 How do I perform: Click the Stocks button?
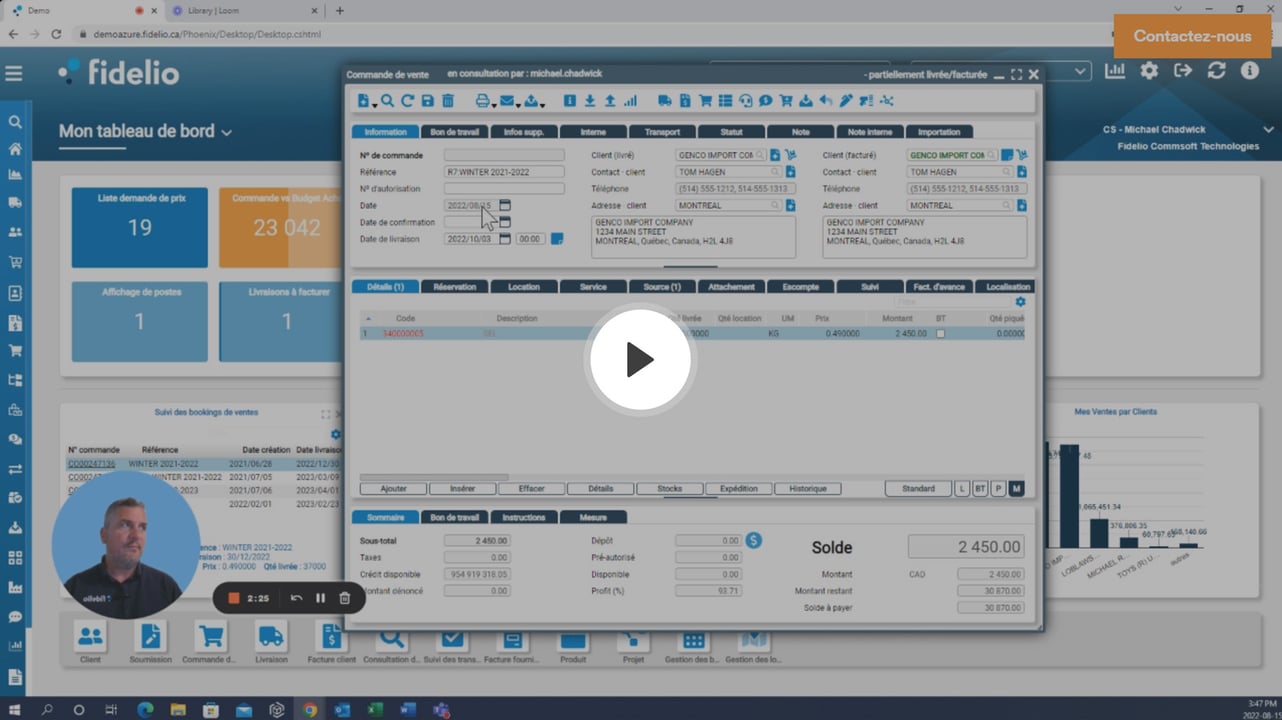tap(670, 489)
